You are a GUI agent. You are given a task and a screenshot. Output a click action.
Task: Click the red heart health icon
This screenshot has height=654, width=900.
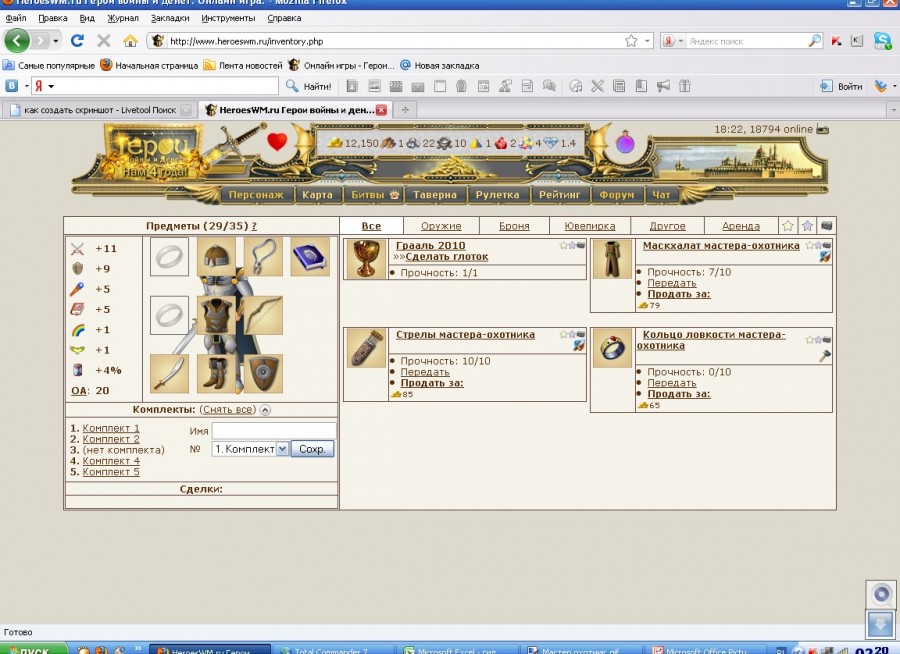pos(277,143)
